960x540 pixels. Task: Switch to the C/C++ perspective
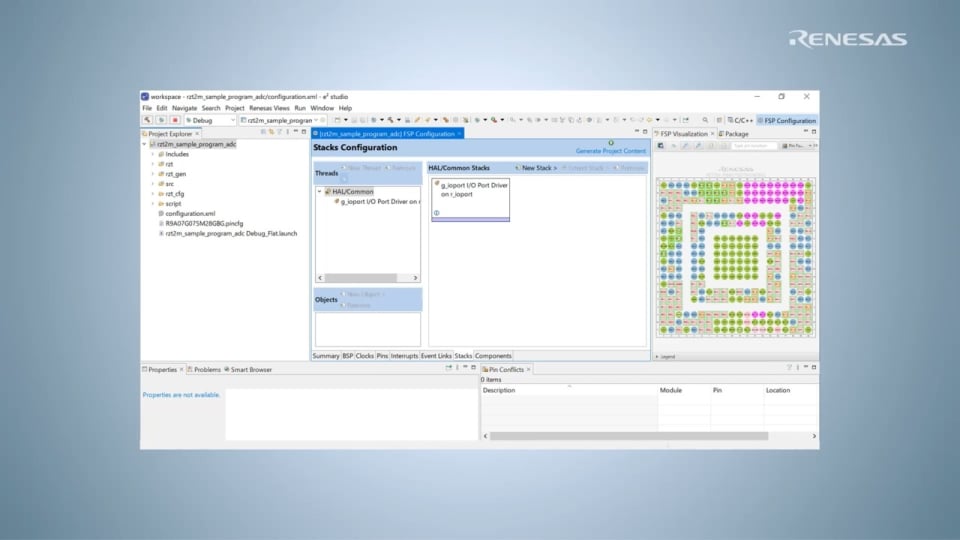tap(740, 120)
